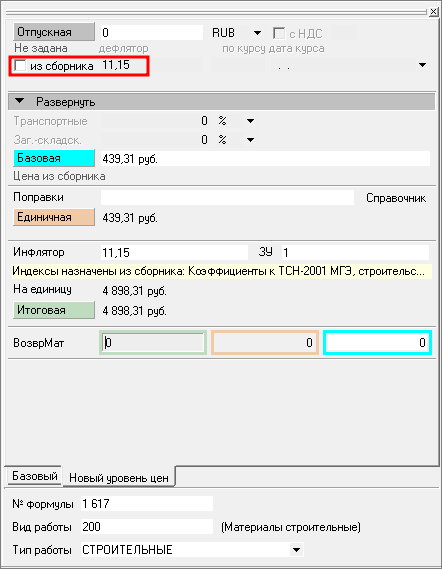Switch to the Новый уровень цен tab
The height and width of the screenshot is (569, 442).
click(x=119, y=478)
